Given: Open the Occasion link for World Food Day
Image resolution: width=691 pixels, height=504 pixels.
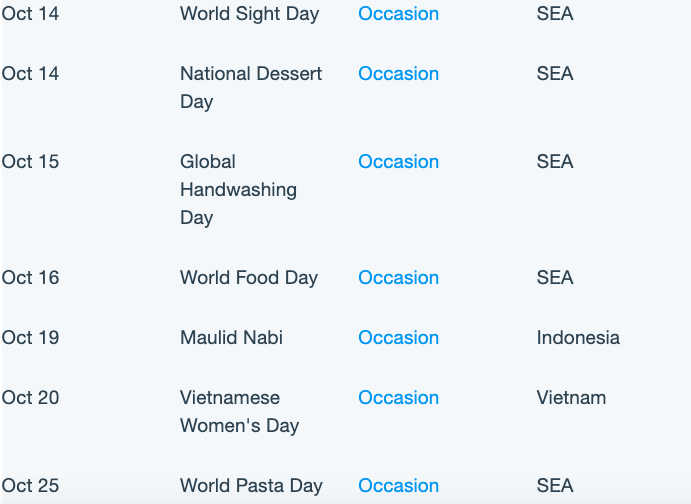Looking at the screenshot, I should pyautogui.click(x=398, y=278).
